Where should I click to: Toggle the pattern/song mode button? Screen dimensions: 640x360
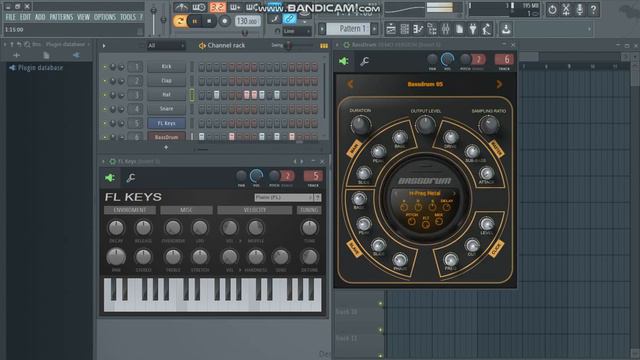(x=180, y=21)
